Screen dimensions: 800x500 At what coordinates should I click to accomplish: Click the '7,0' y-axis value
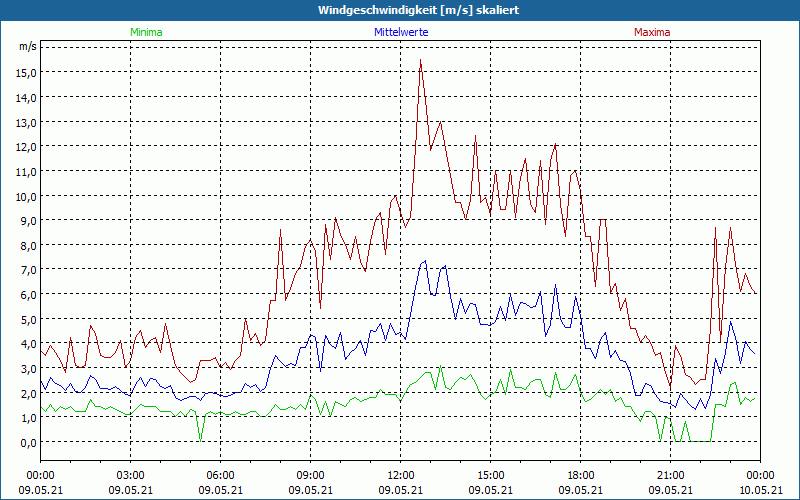pos(29,270)
